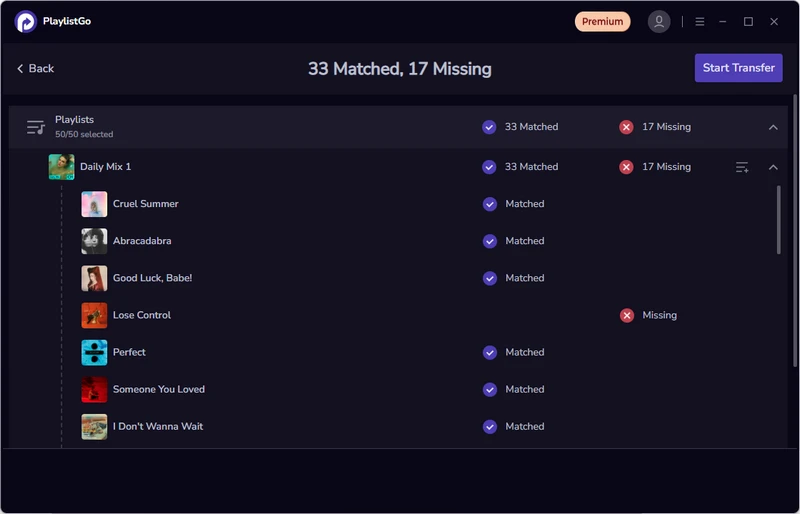Click the Daily Mix 1 cover thumbnail
Viewport: 800px width, 514px height.
click(x=62, y=167)
